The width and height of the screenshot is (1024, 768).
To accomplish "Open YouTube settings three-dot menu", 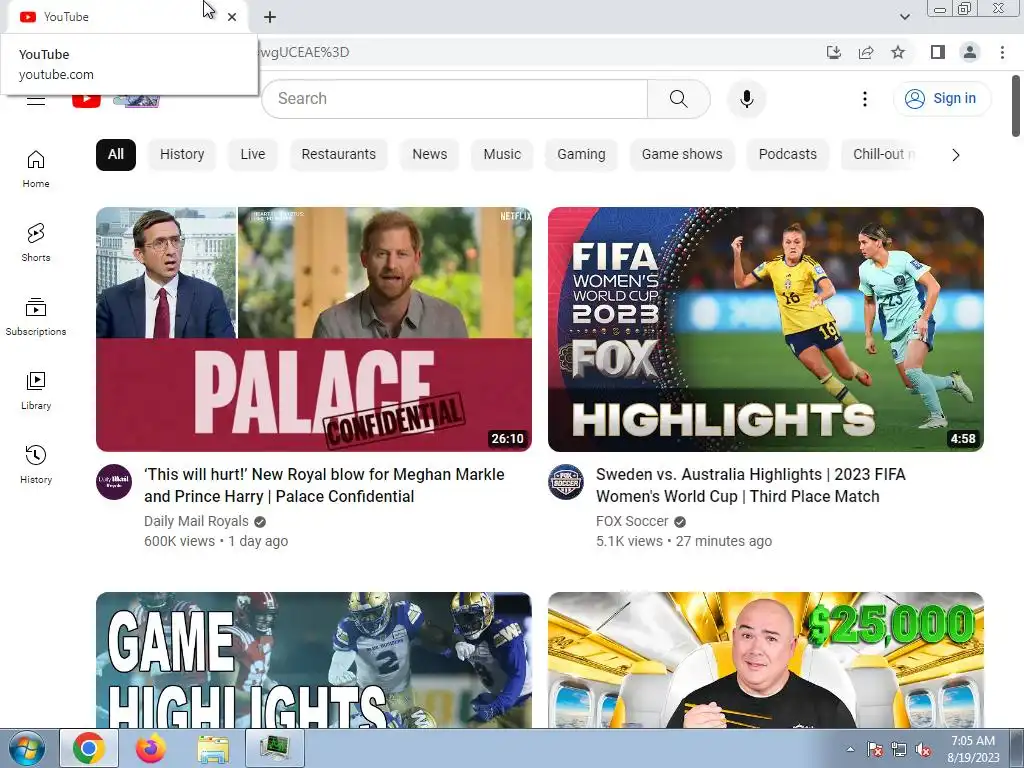I will click(x=865, y=99).
